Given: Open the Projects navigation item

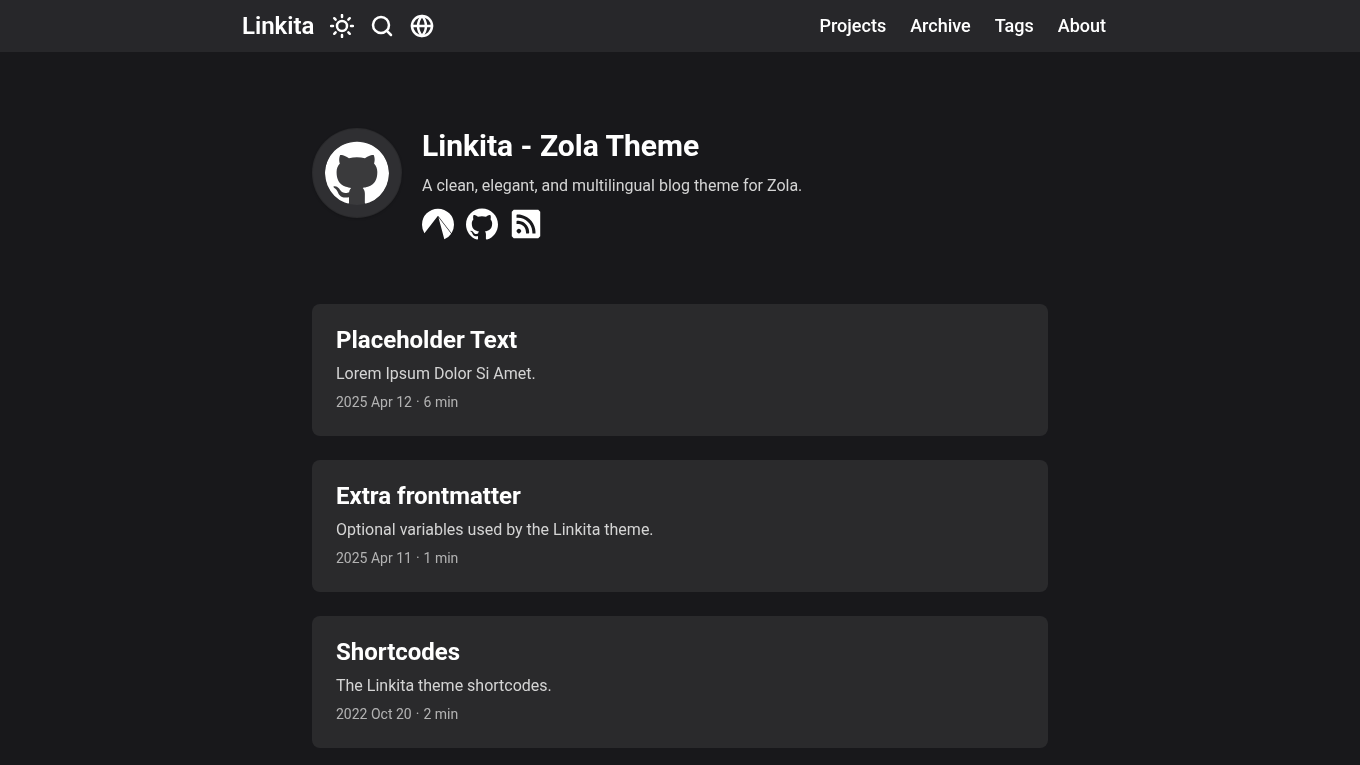Looking at the screenshot, I should click(x=852, y=26).
